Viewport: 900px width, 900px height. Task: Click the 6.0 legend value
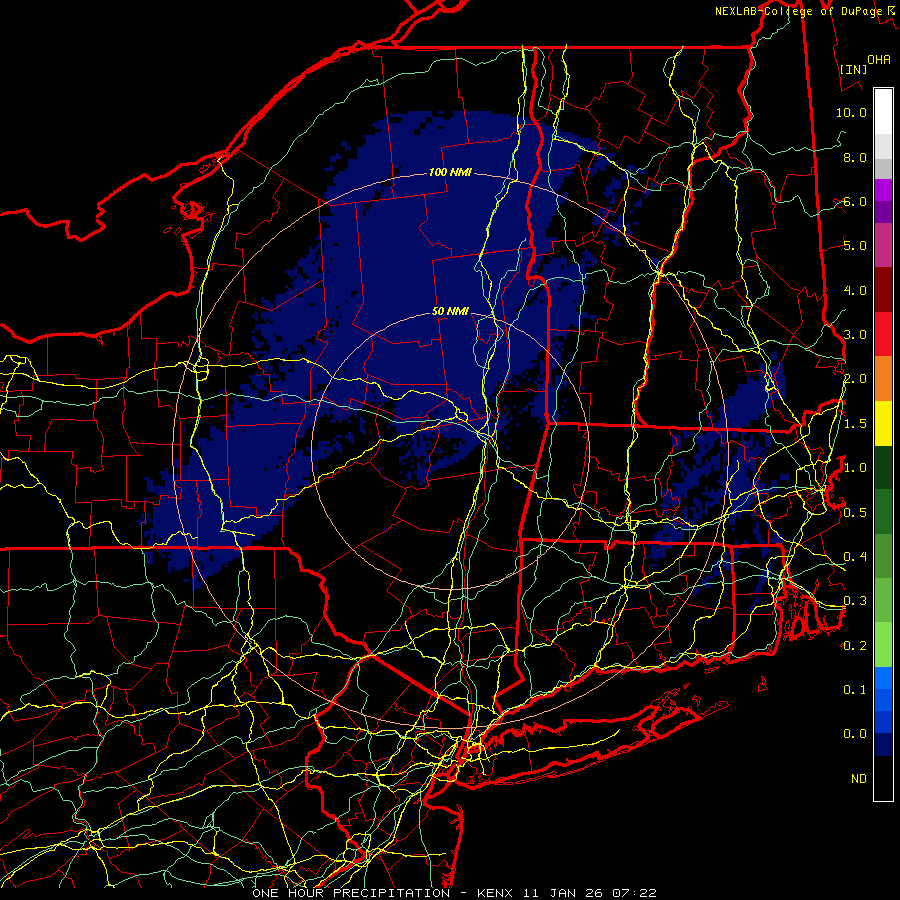(855, 201)
